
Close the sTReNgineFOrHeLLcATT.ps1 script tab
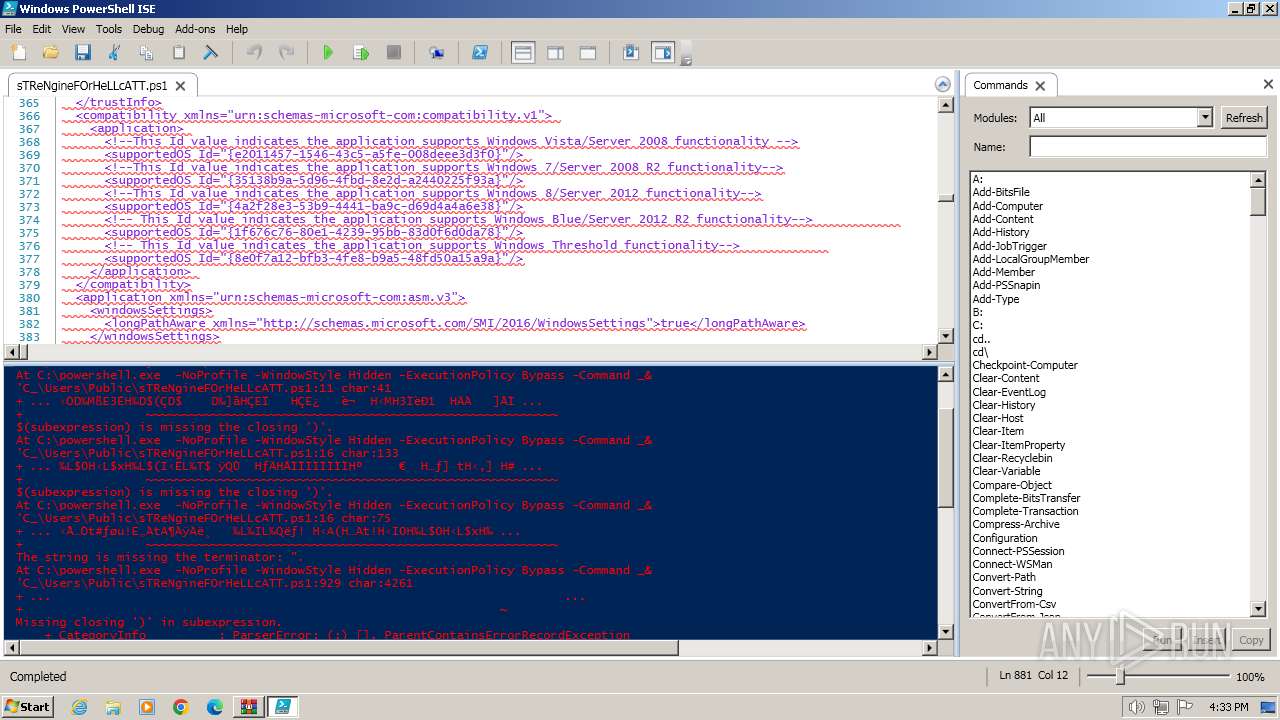(181, 86)
